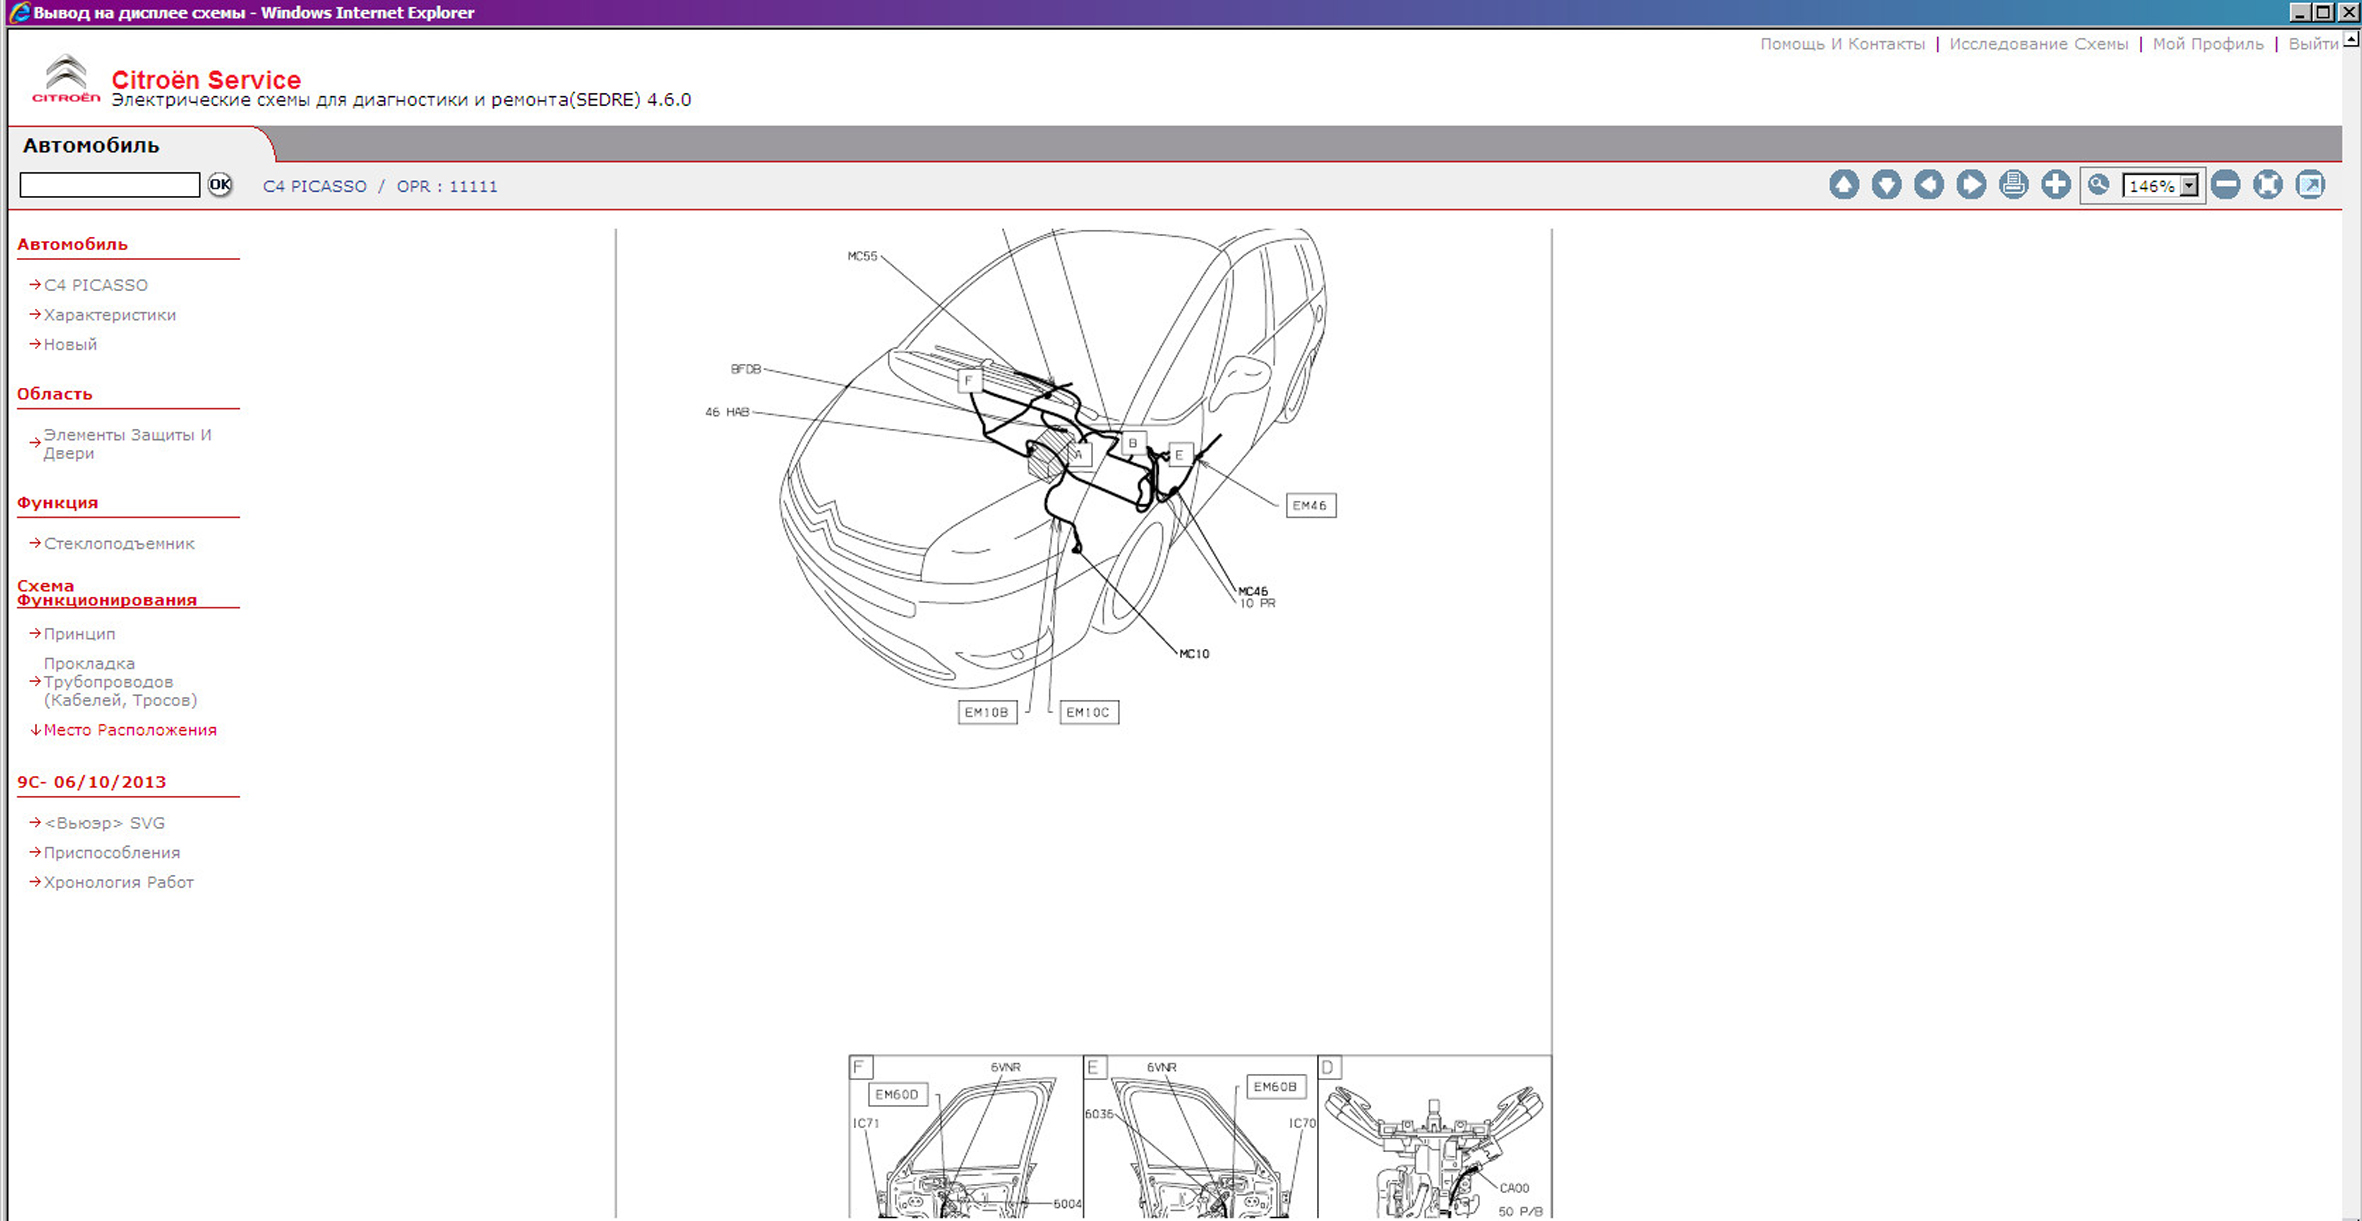Fit diagram to screen icon
This screenshot has height=1221, width=2362.
point(2268,185)
